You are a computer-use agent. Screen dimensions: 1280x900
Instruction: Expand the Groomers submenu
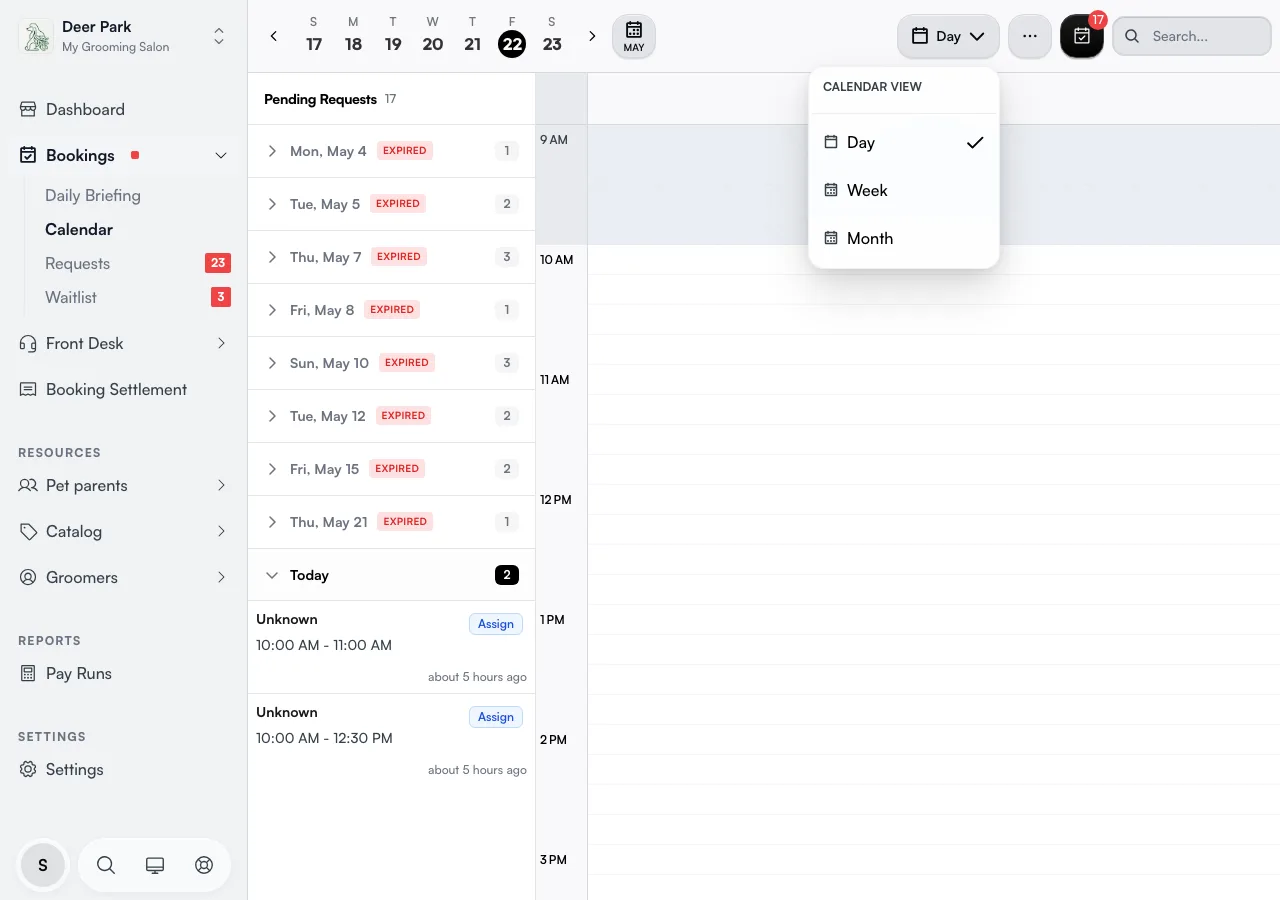[x=221, y=577]
